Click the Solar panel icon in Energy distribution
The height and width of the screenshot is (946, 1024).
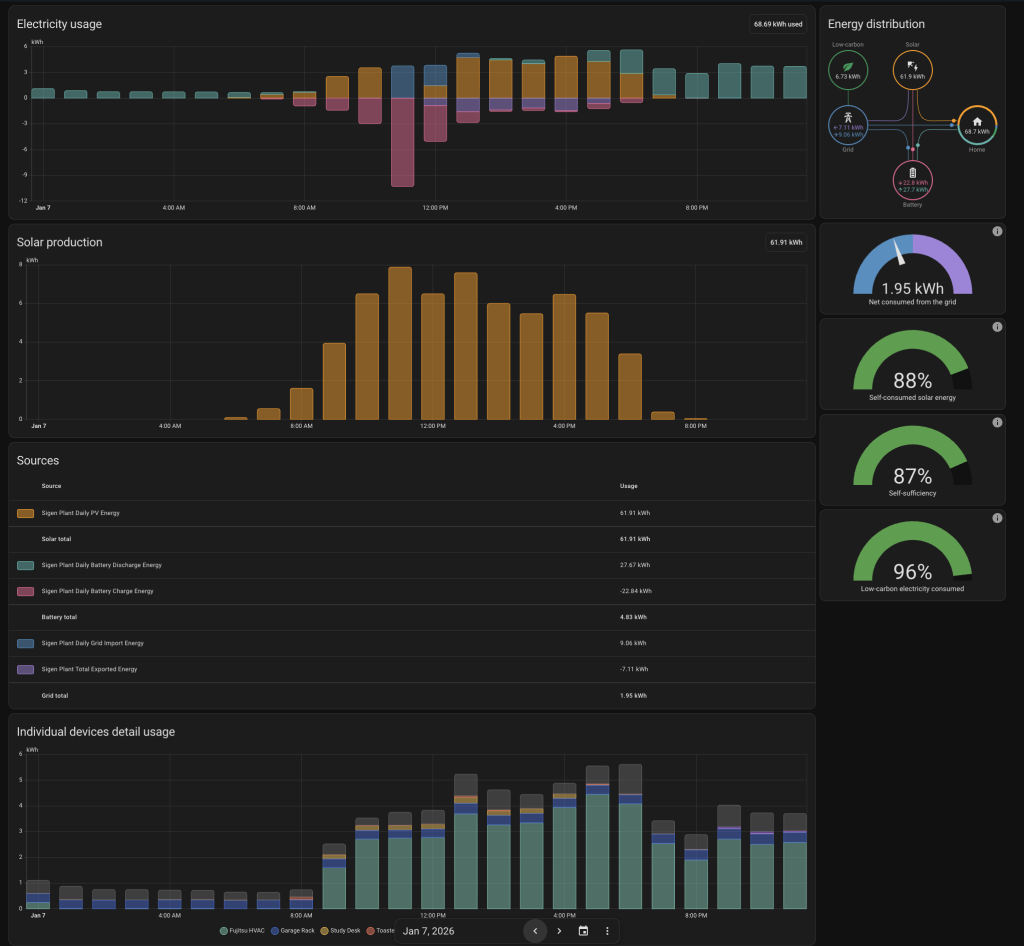pyautogui.click(x=912, y=65)
